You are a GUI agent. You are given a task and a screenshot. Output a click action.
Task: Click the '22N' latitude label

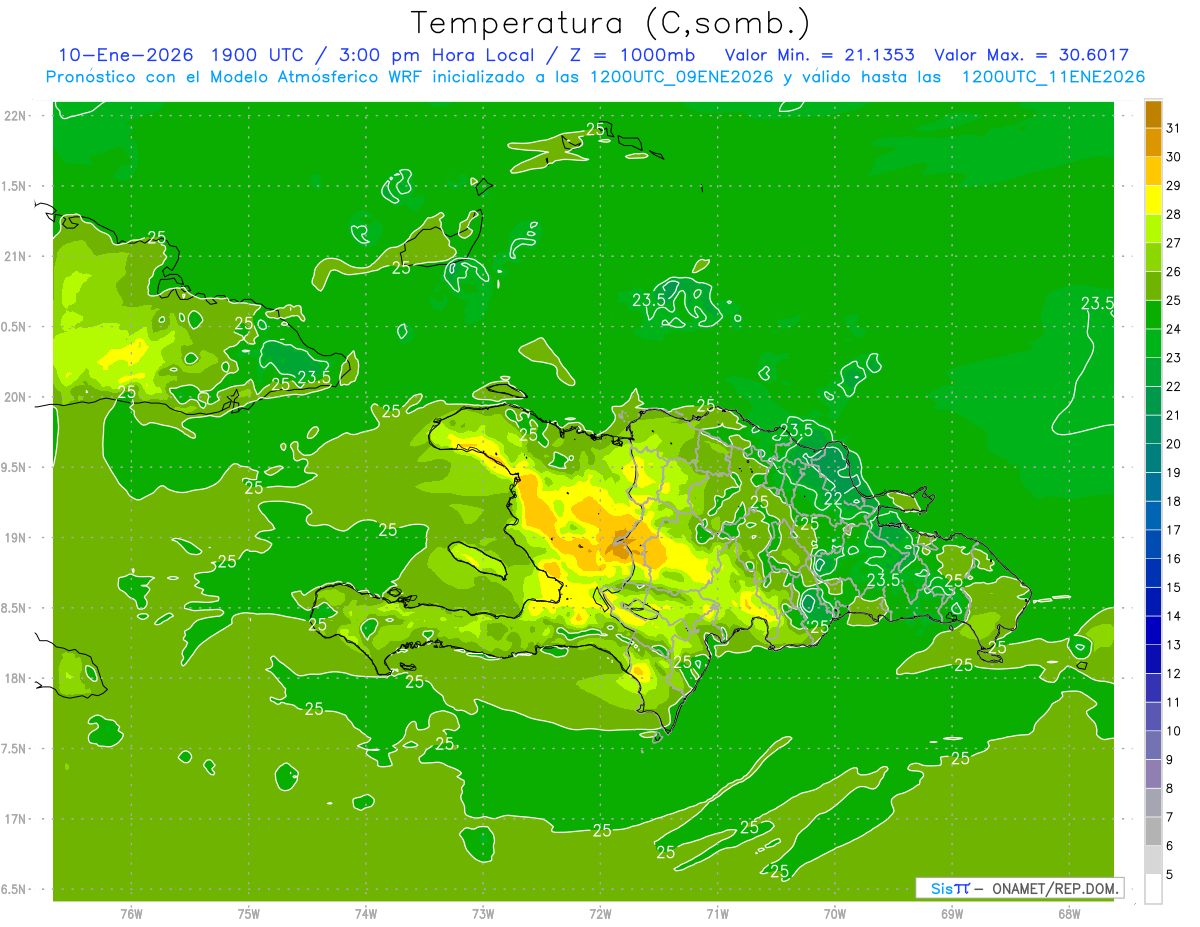pyautogui.click(x=14, y=115)
